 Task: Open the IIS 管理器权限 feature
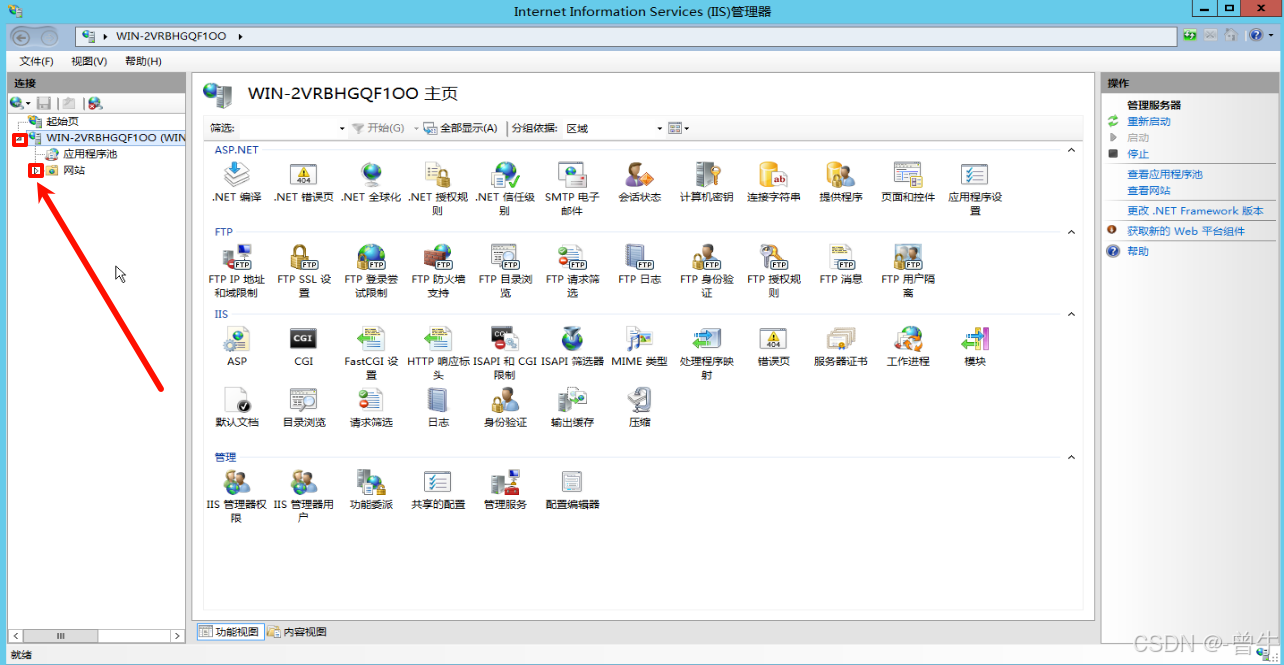click(x=236, y=496)
